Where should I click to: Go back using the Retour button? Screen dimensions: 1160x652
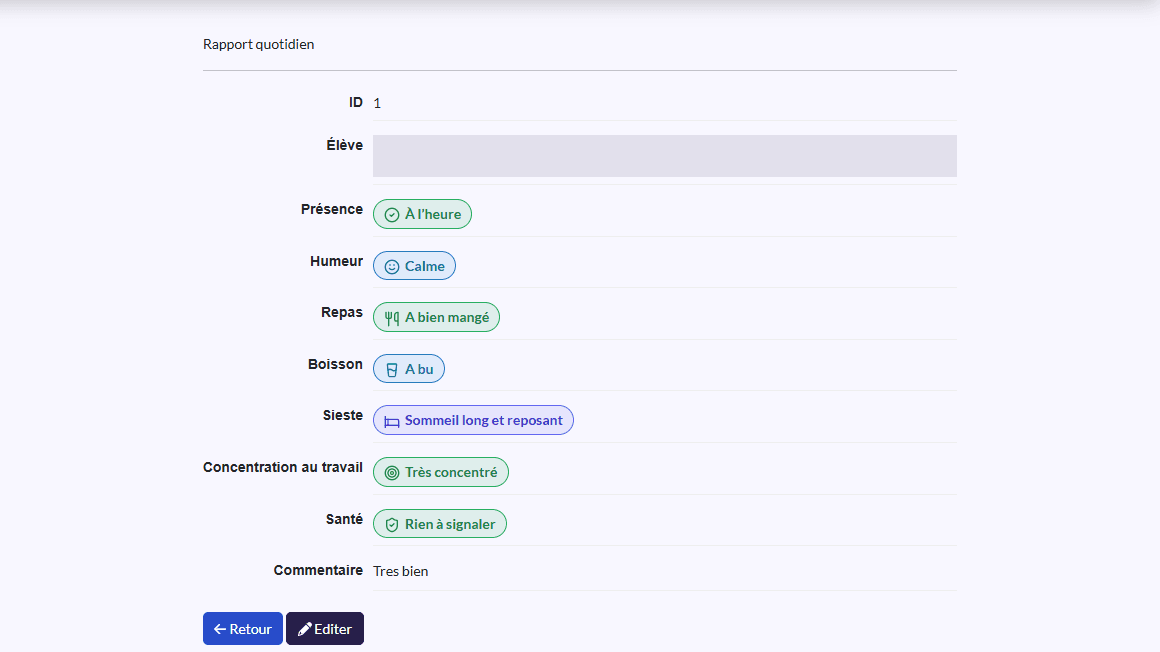click(243, 628)
